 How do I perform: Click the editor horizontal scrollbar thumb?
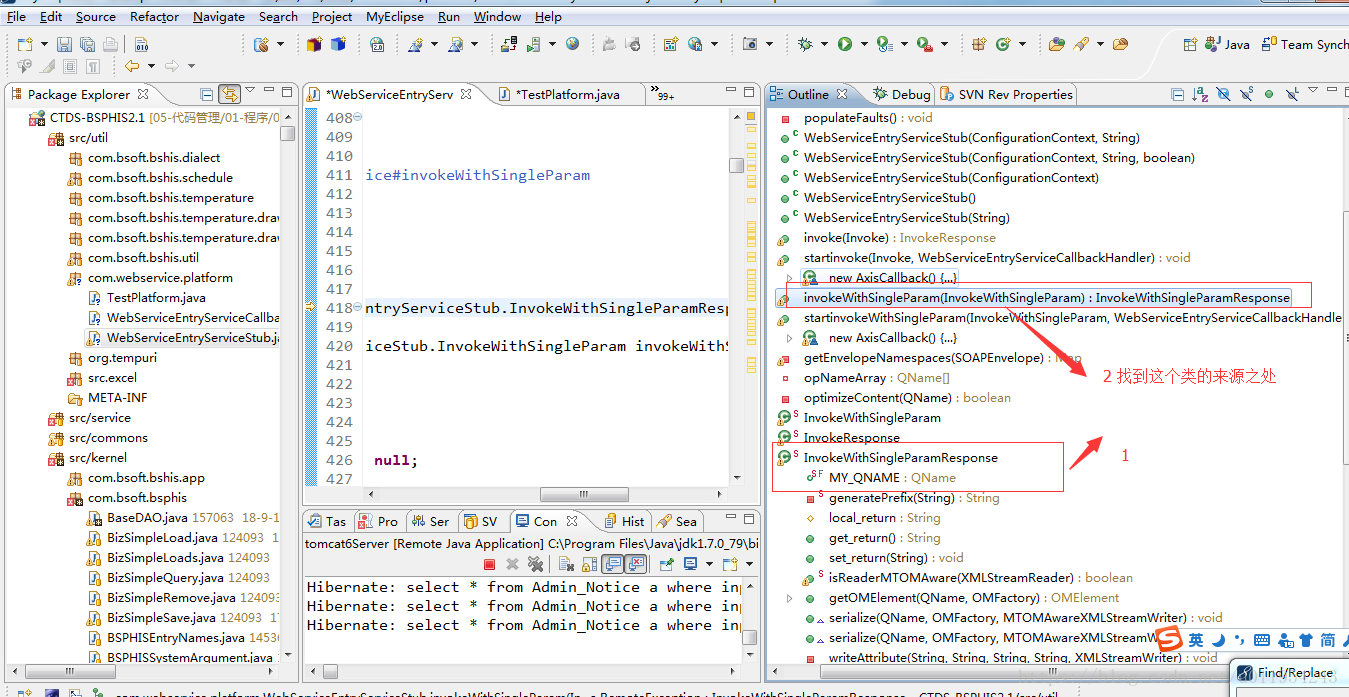[584, 494]
